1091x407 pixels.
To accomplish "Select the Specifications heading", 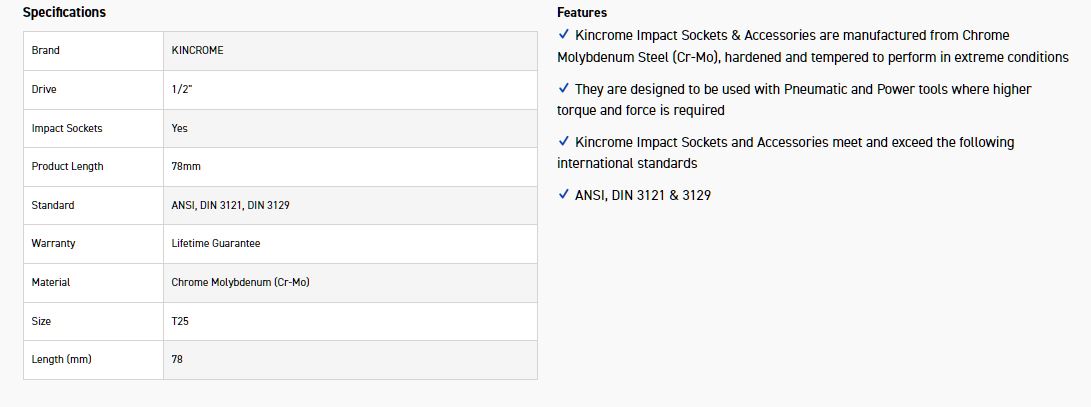I will pos(64,13).
